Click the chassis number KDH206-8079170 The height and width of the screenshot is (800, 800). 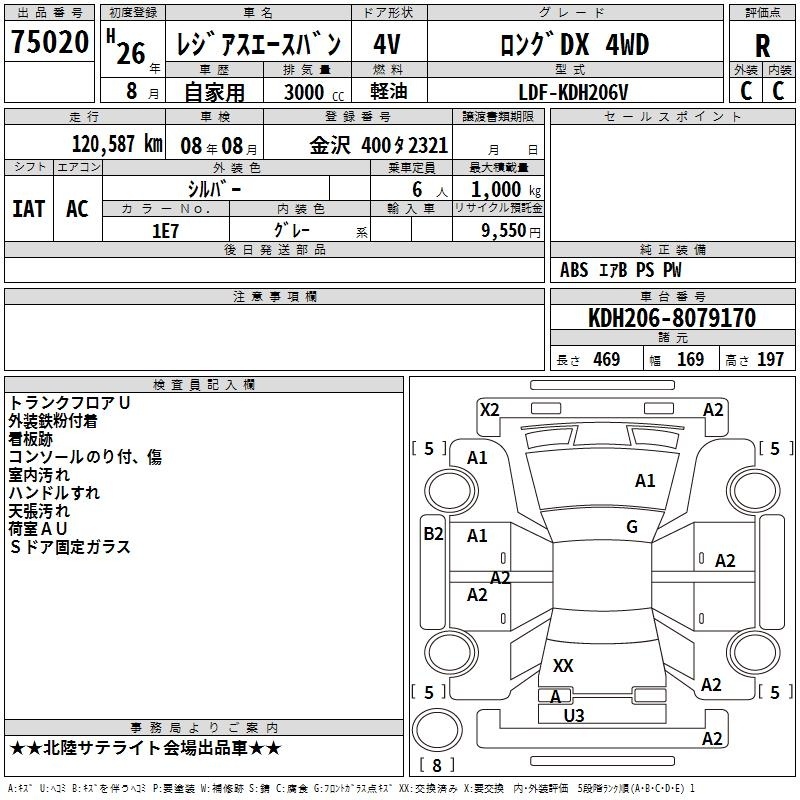[672, 318]
